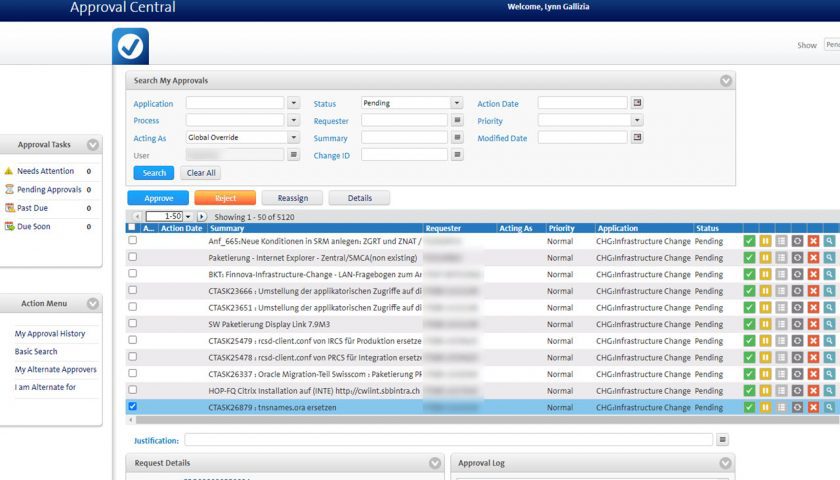Click the green approve icon for the Anf_665 row

pos(749,241)
